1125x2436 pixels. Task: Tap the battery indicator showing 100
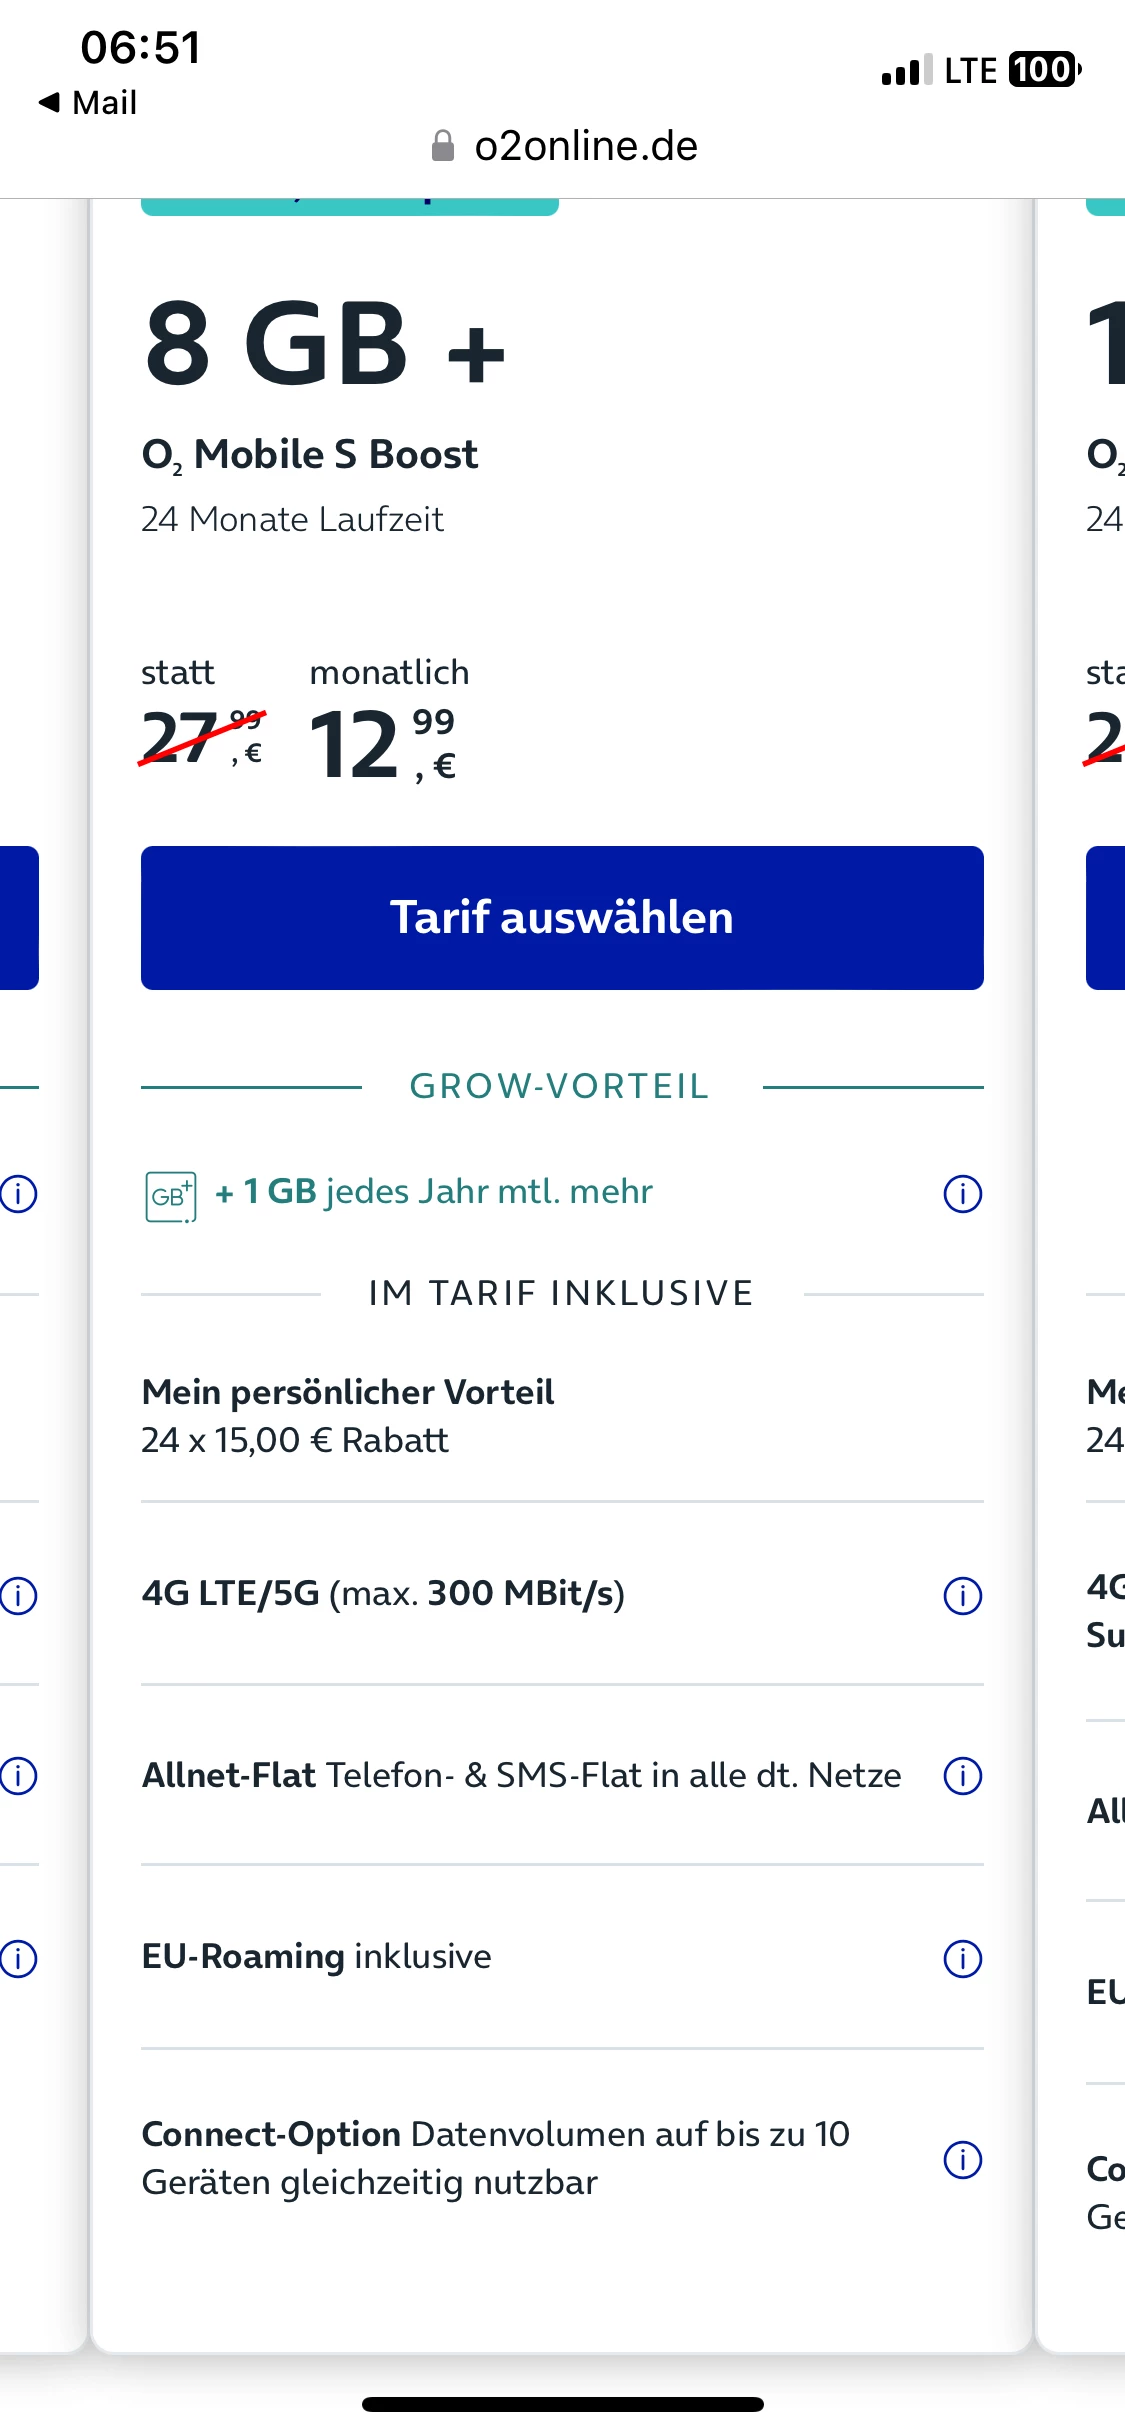[1045, 70]
